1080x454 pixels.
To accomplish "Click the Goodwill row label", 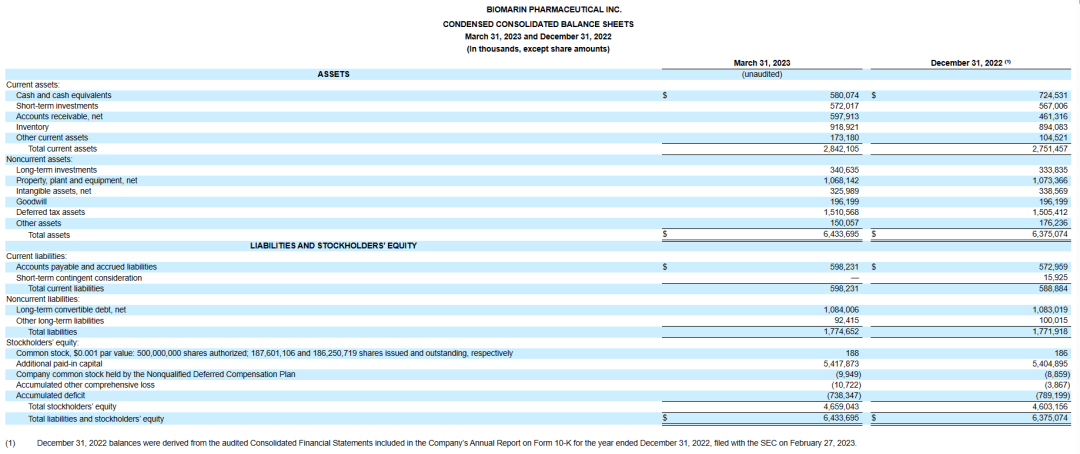I will pyautogui.click(x=30, y=202).
